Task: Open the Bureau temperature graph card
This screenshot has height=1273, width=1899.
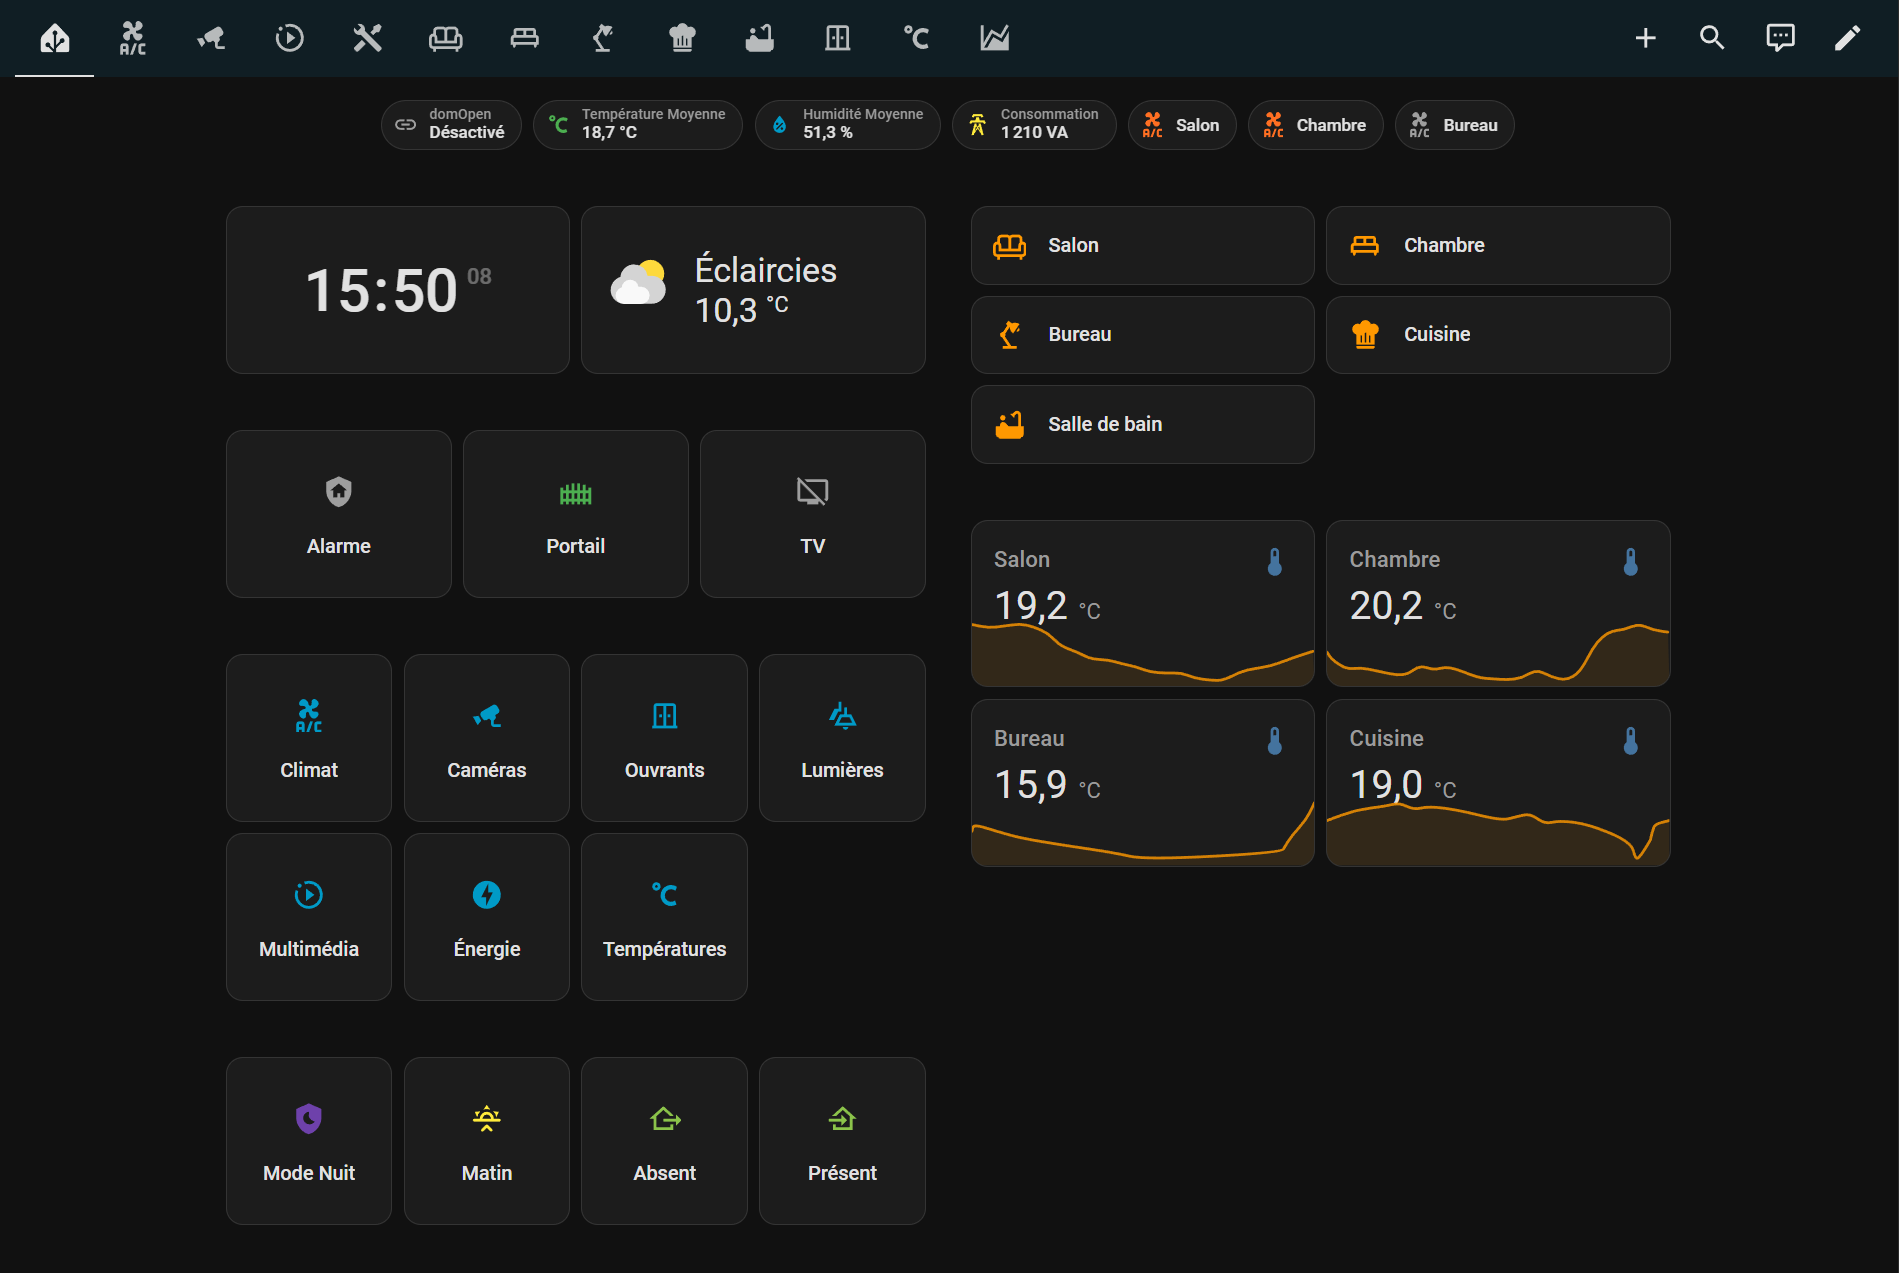Action: (1142, 783)
